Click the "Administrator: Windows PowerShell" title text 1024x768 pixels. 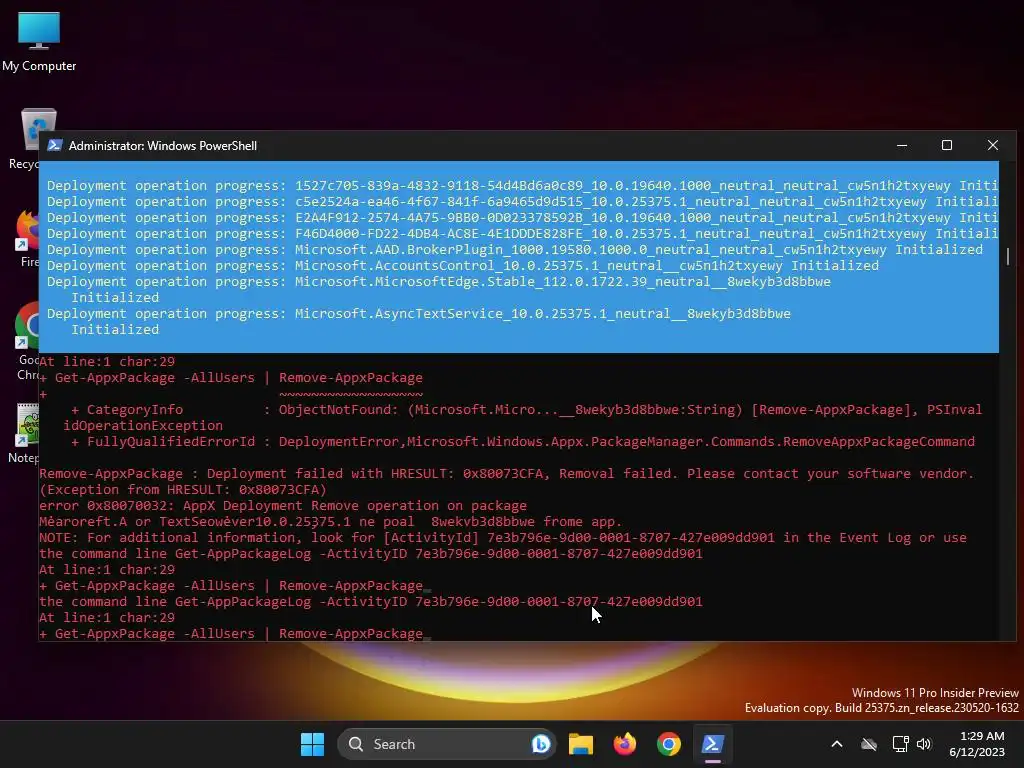[x=163, y=146]
